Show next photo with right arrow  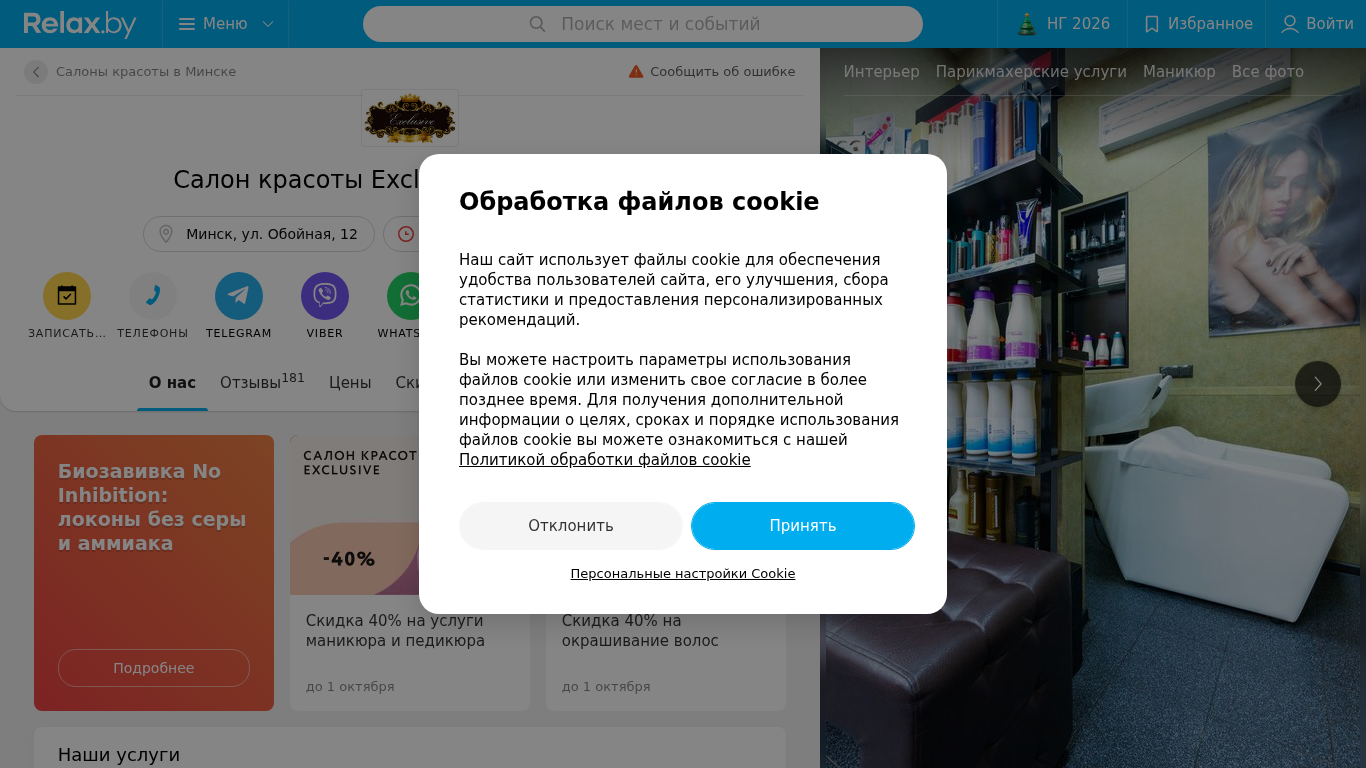1318,384
